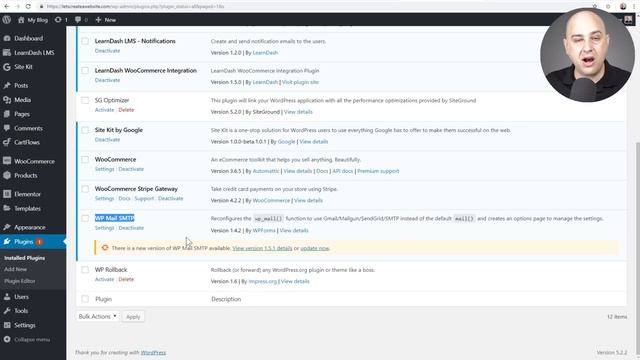Screen dimensions: 640x360
Task: Tick the checkbox for the WooCommerce plugin row
Action: (x=85, y=160)
